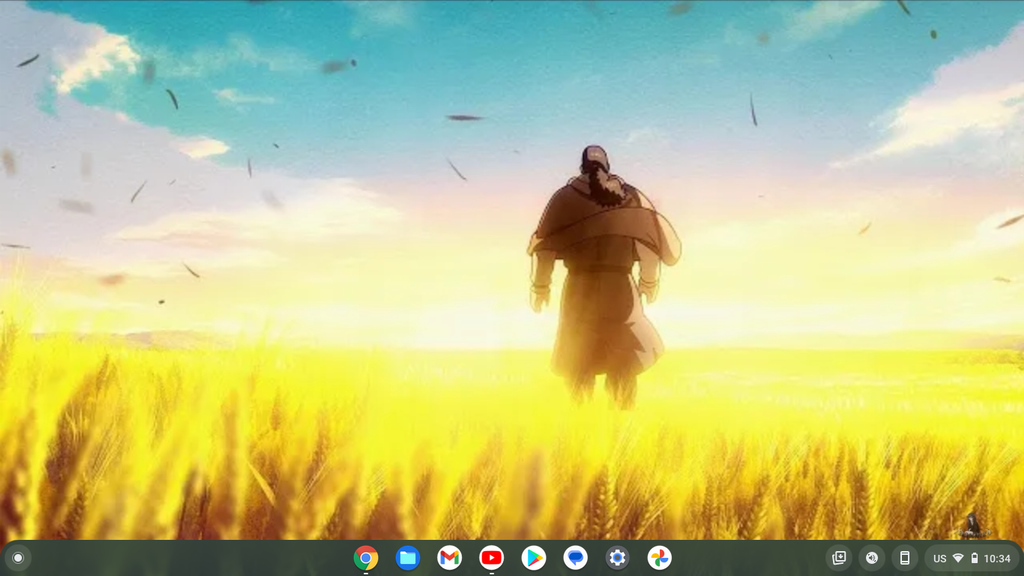Launch the YouTube app
The height and width of the screenshot is (576, 1024).
point(491,558)
